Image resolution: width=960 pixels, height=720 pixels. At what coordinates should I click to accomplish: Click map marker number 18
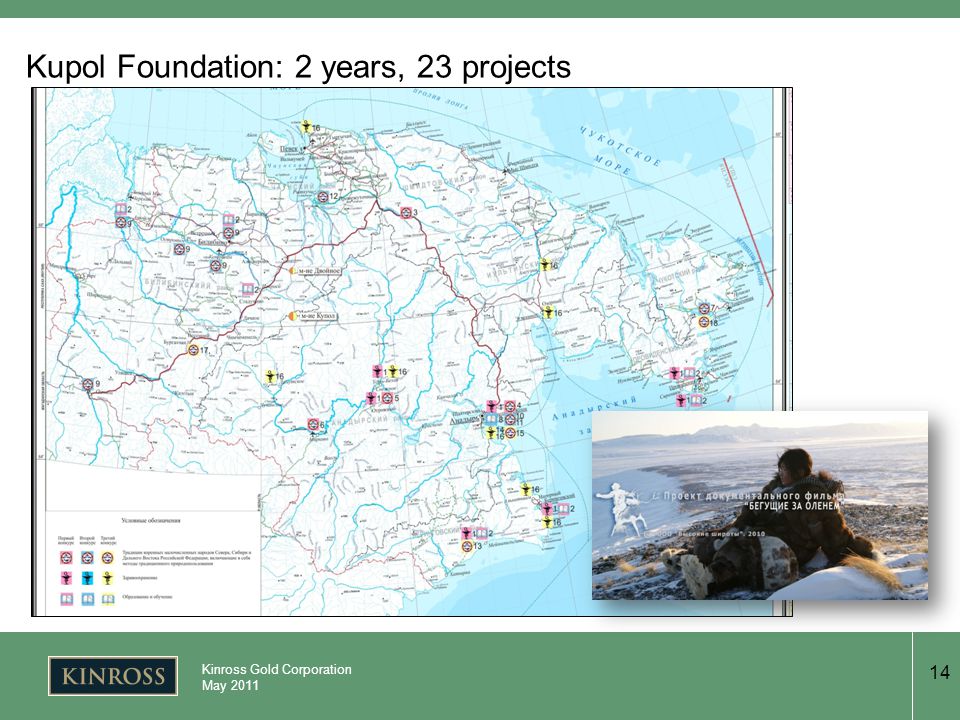pos(704,321)
